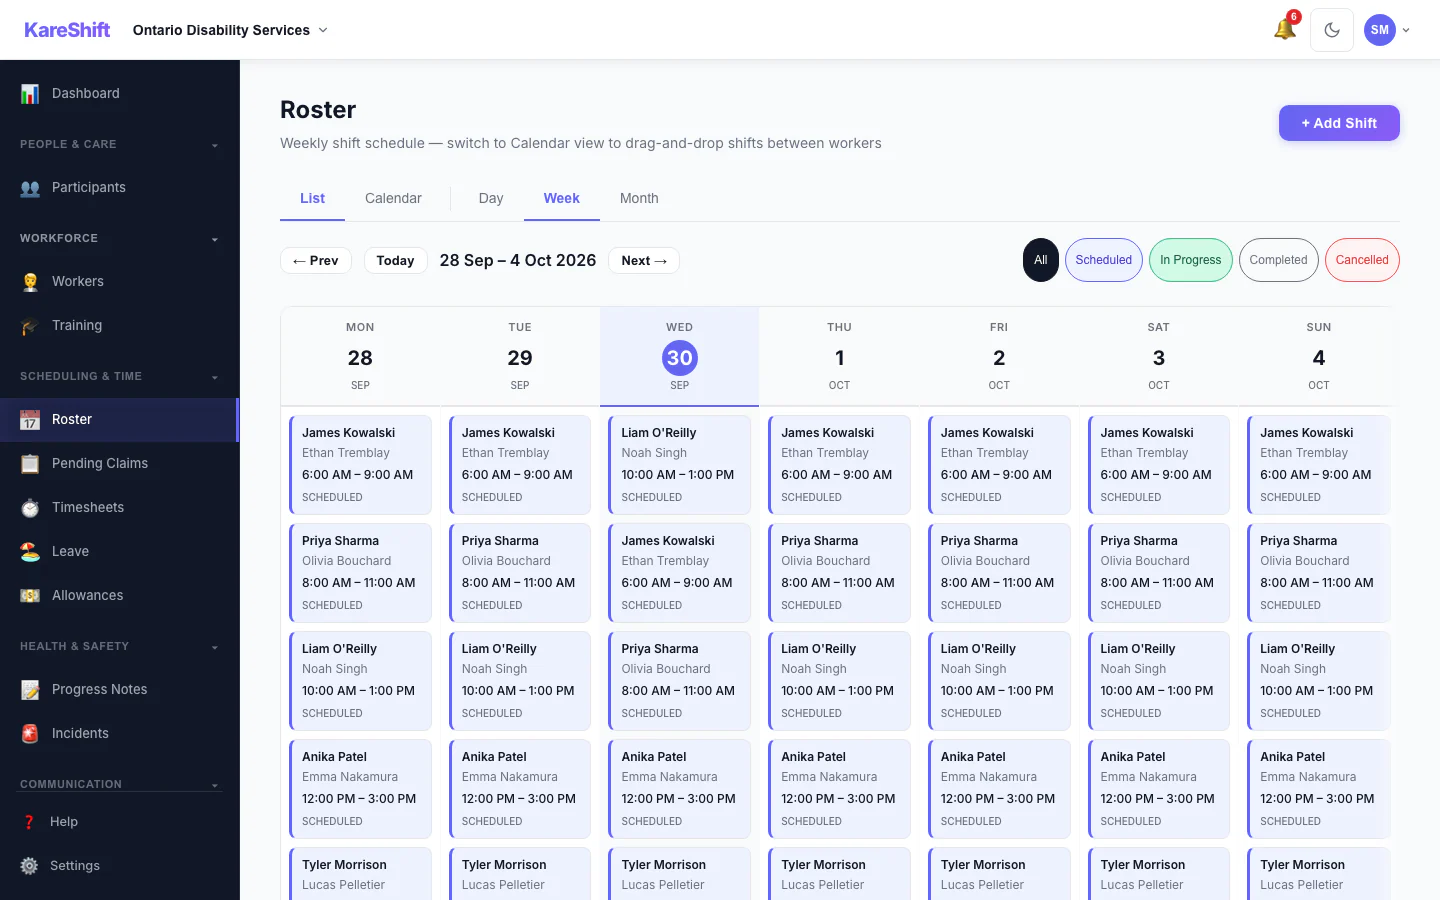Click the Allowances money icon

30,596
